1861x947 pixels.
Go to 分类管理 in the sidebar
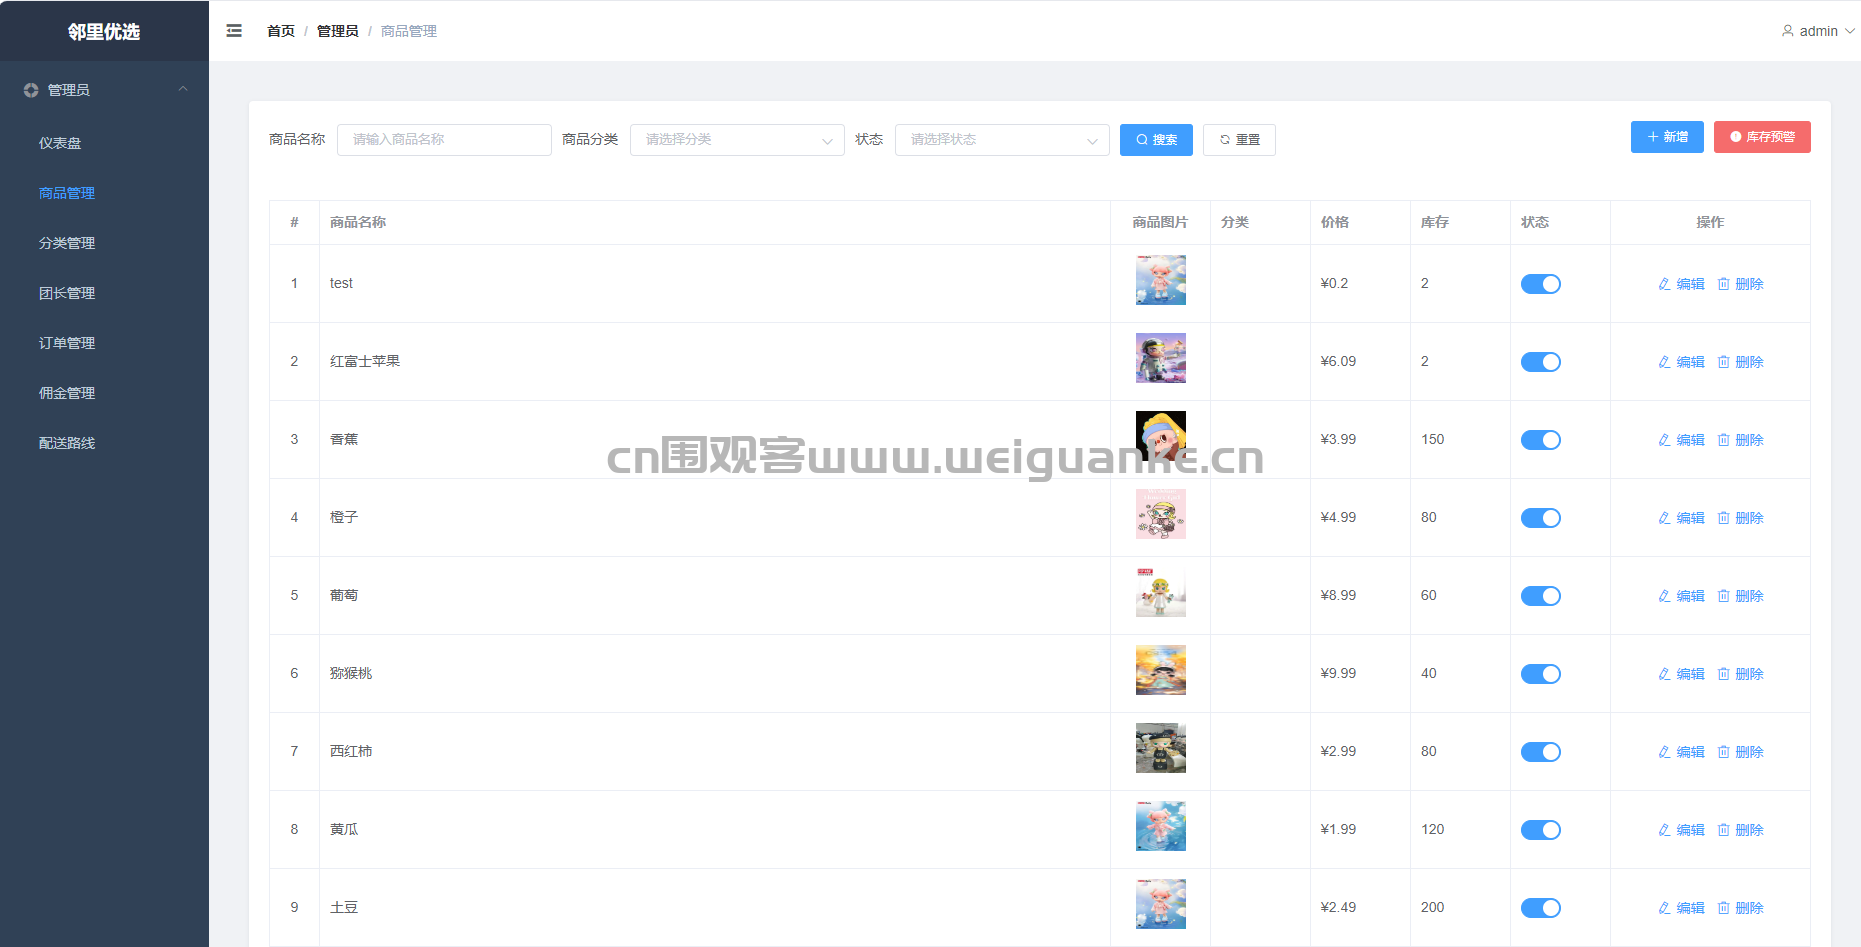67,243
